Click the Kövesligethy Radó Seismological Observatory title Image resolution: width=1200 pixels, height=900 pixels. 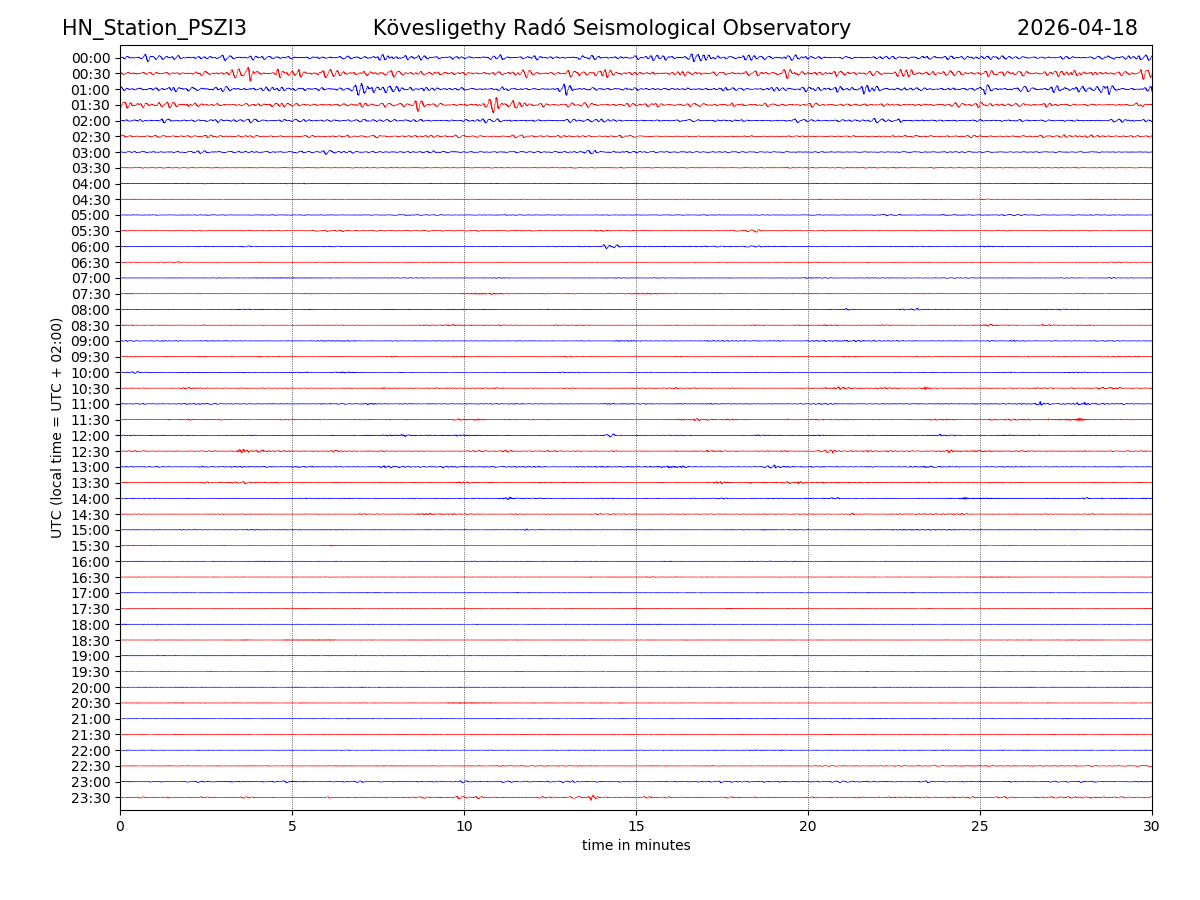pos(611,28)
